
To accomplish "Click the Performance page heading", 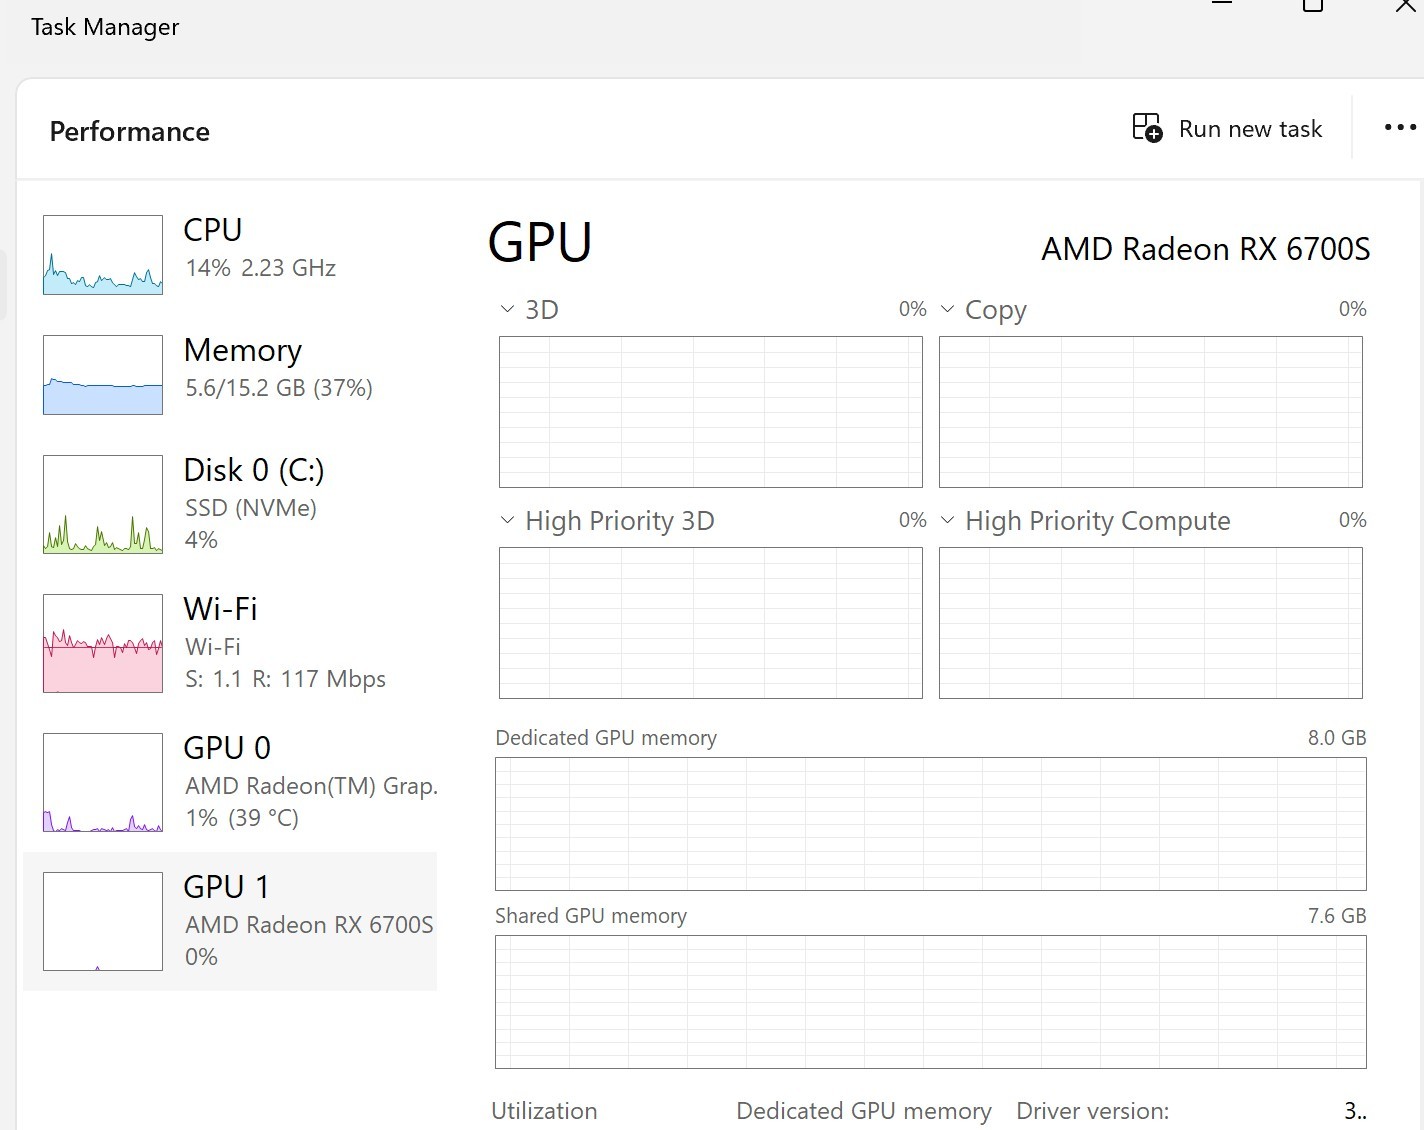I will coord(130,131).
